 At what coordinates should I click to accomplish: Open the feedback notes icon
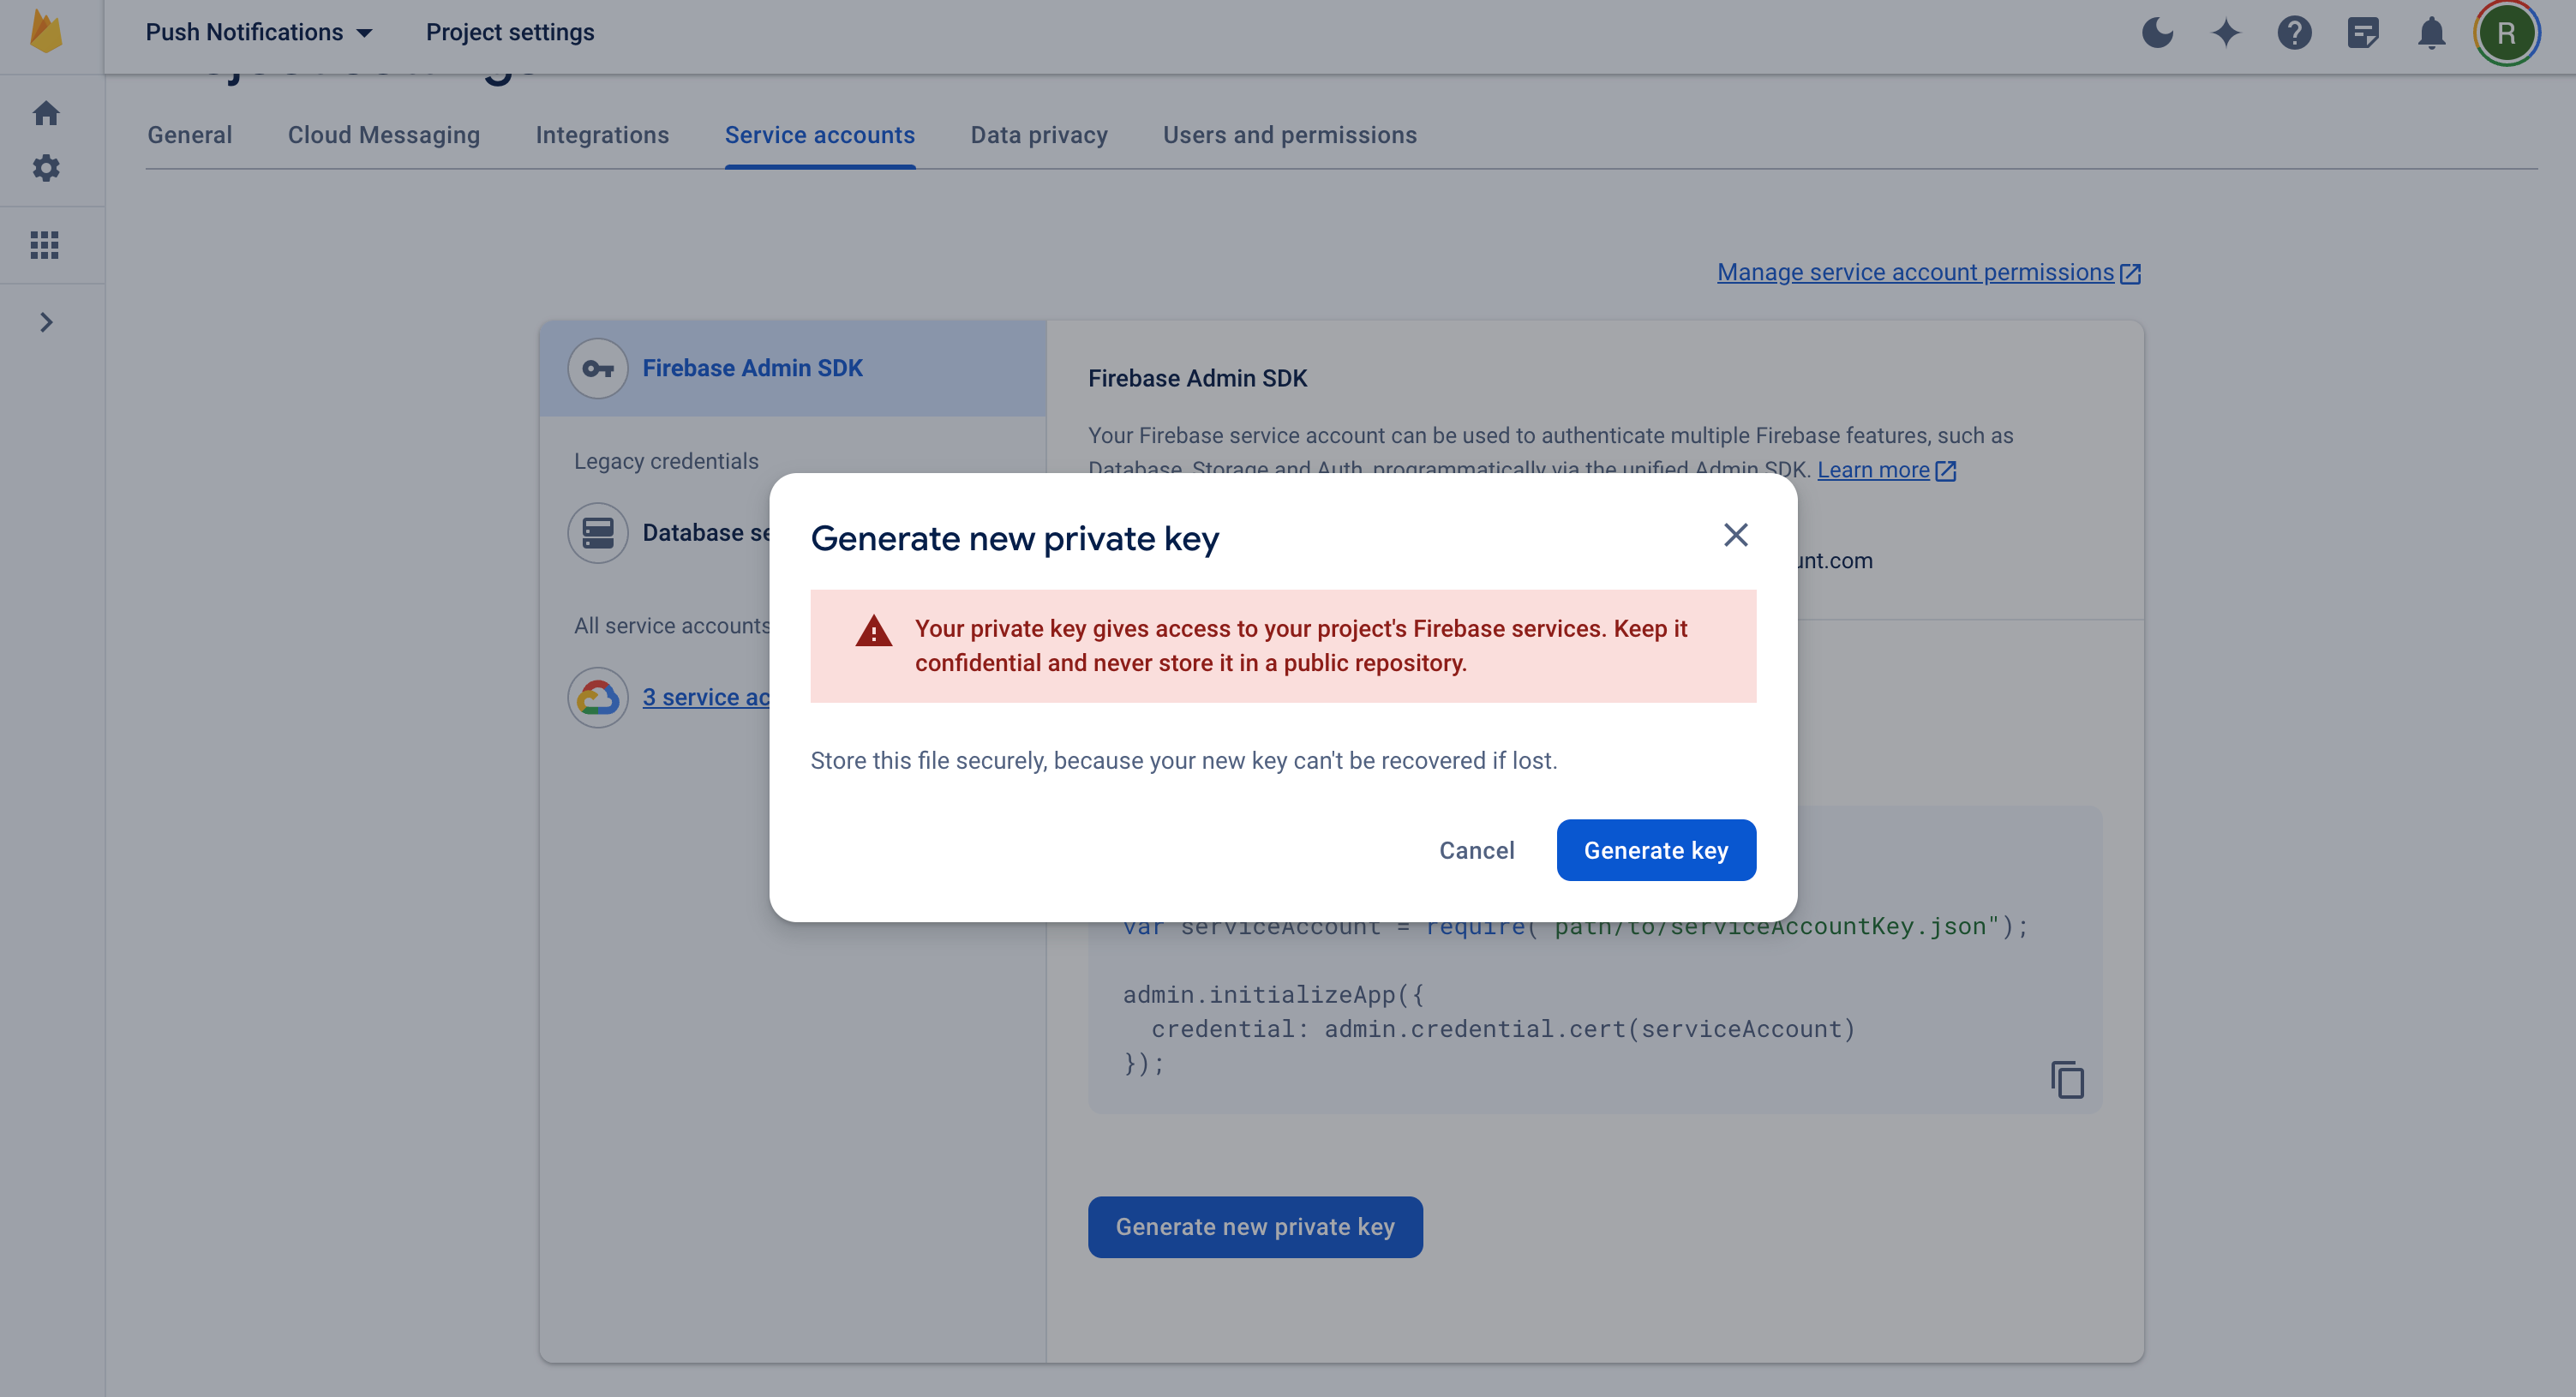click(x=2362, y=33)
